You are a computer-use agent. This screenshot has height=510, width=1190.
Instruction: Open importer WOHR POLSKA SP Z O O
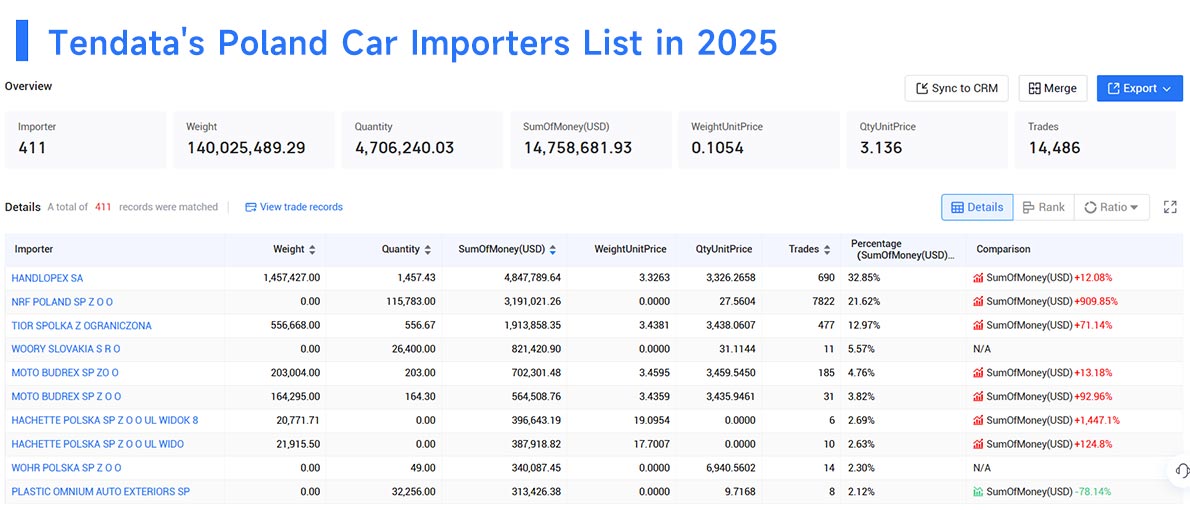pyautogui.click(x=66, y=468)
